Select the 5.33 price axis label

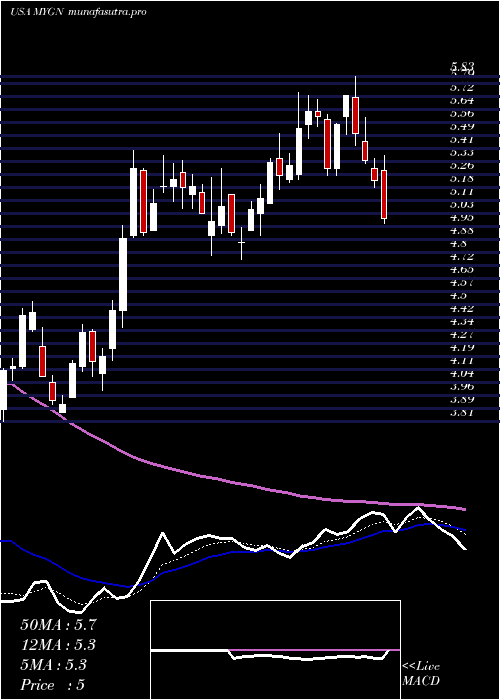point(462,152)
